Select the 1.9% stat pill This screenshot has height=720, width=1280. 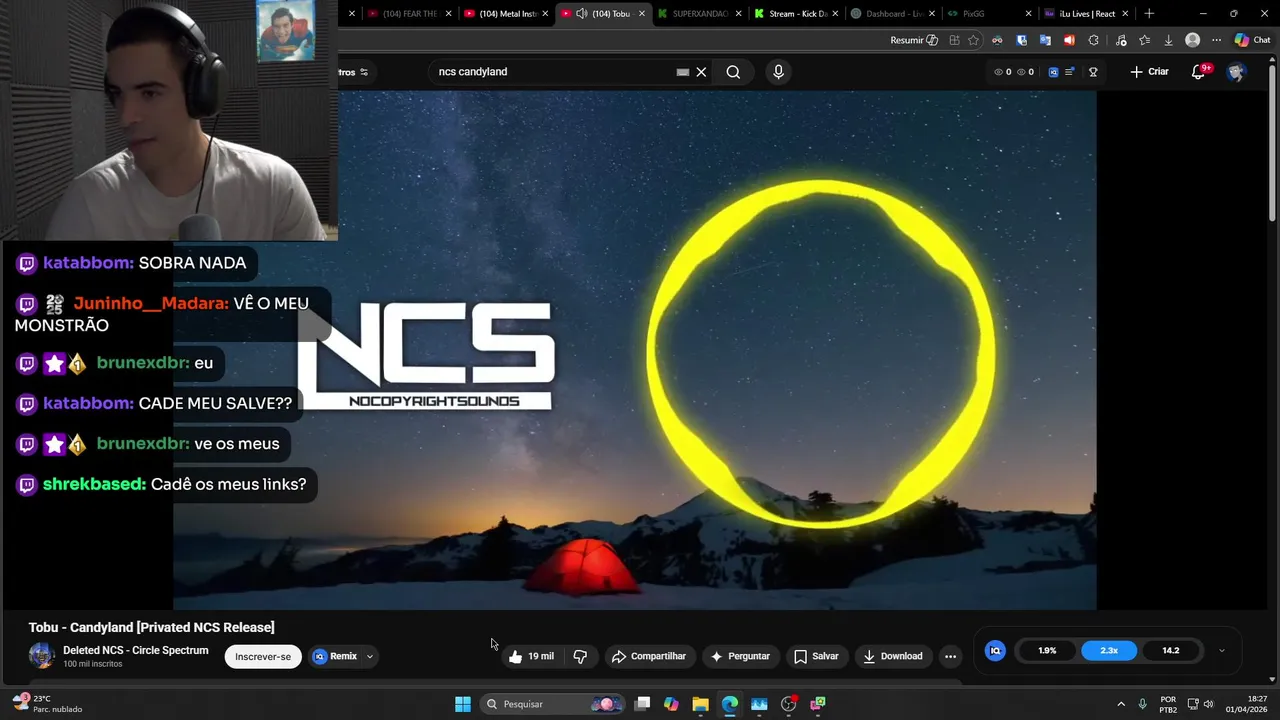1047,651
